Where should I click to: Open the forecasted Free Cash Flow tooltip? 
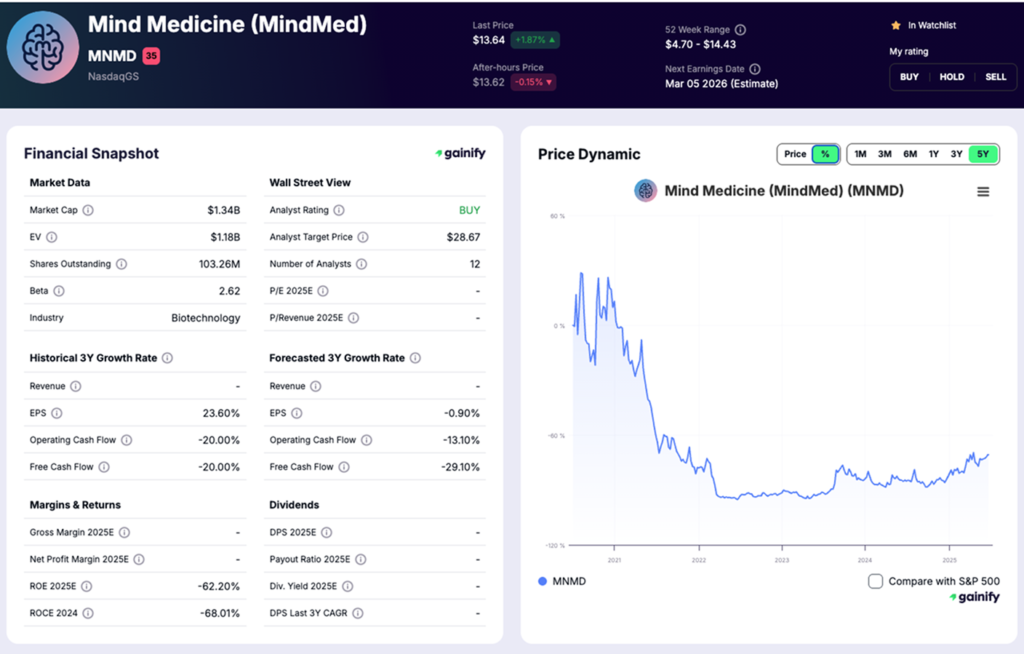(343, 466)
